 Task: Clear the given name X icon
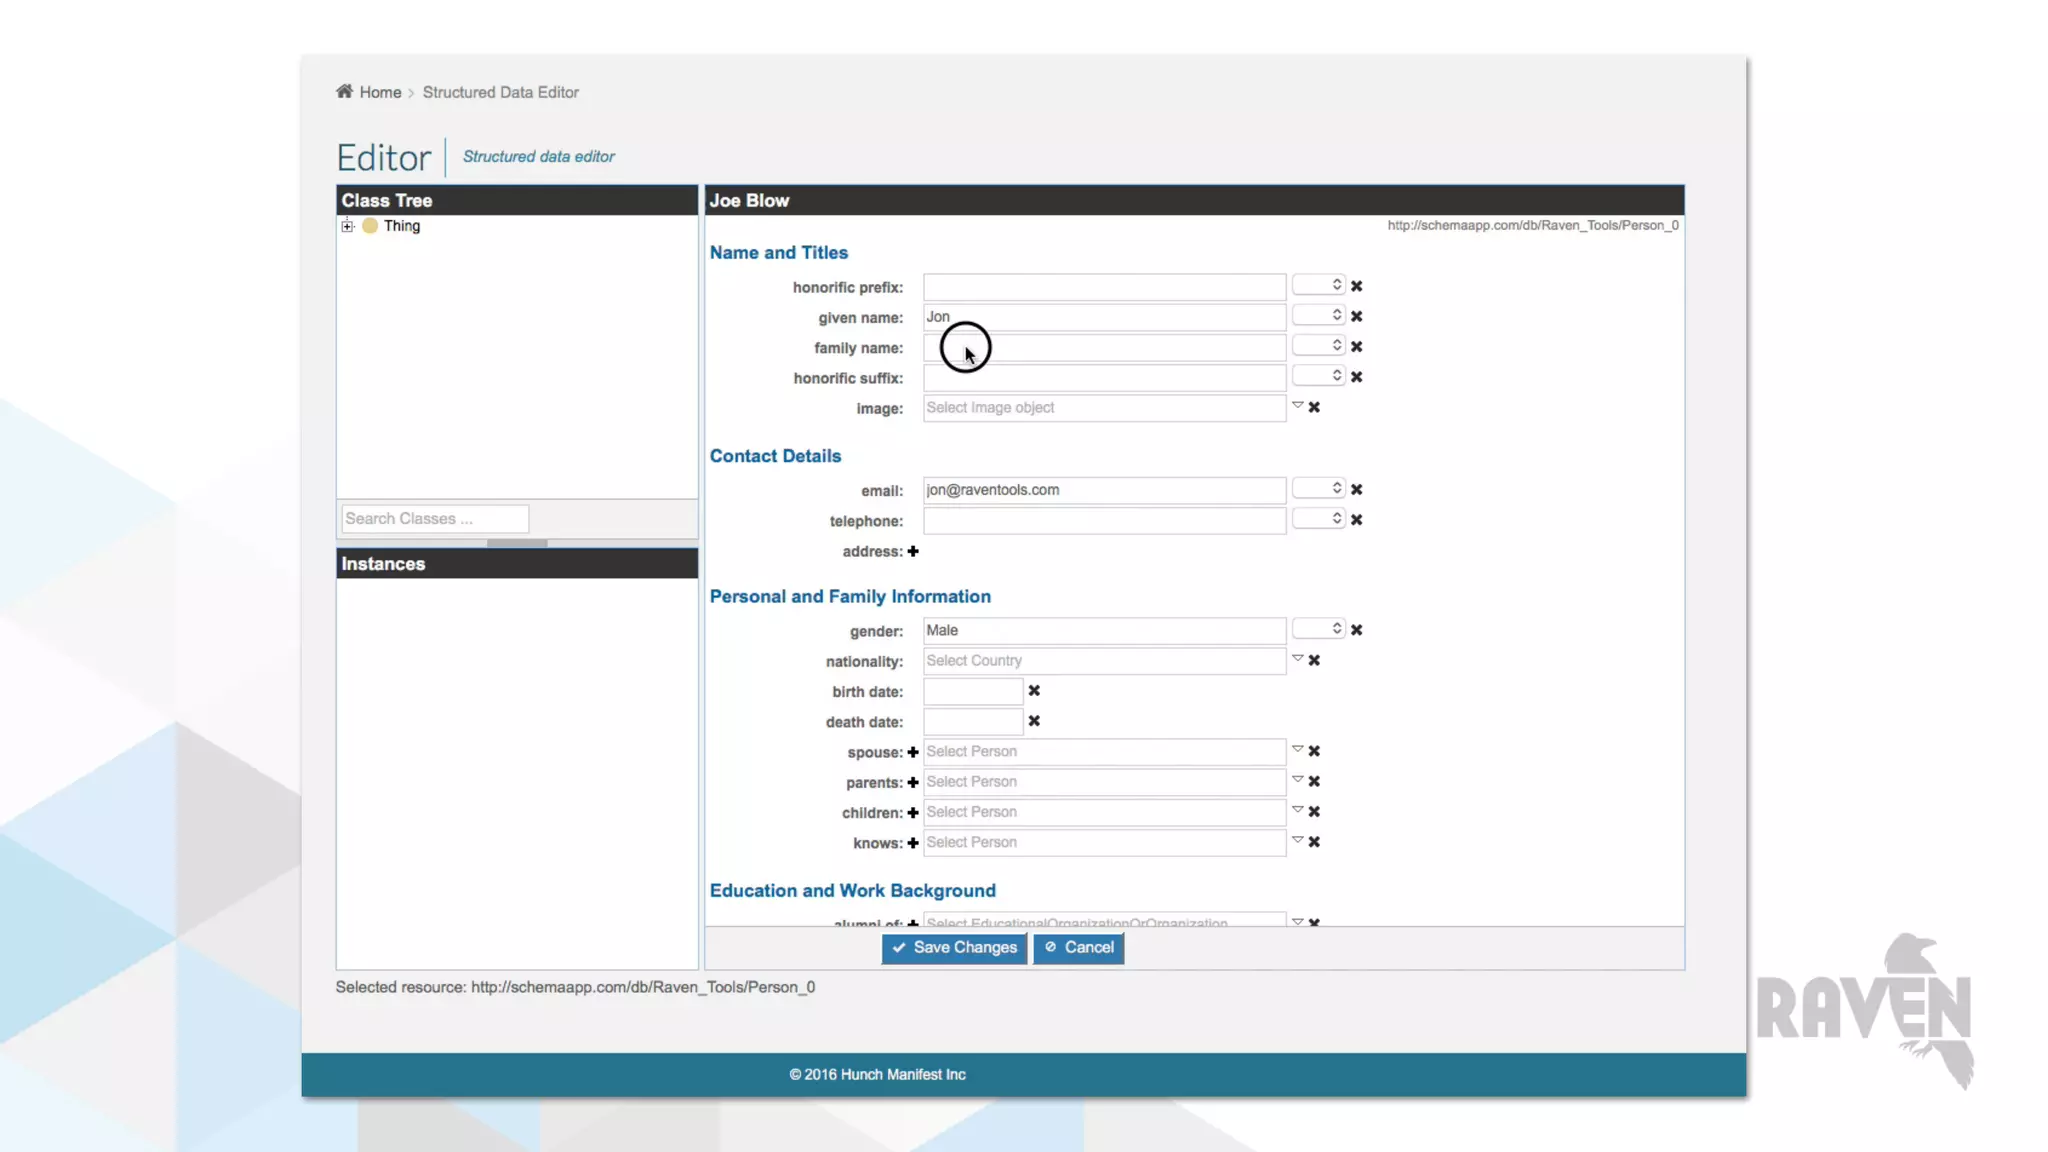pyautogui.click(x=1356, y=316)
